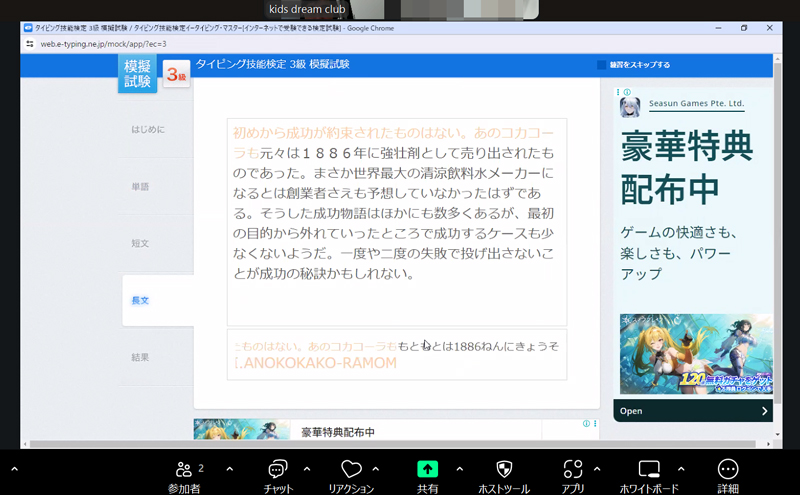The image size is (800, 495).
Task: Open 詳細 more options
Action: coord(728,469)
